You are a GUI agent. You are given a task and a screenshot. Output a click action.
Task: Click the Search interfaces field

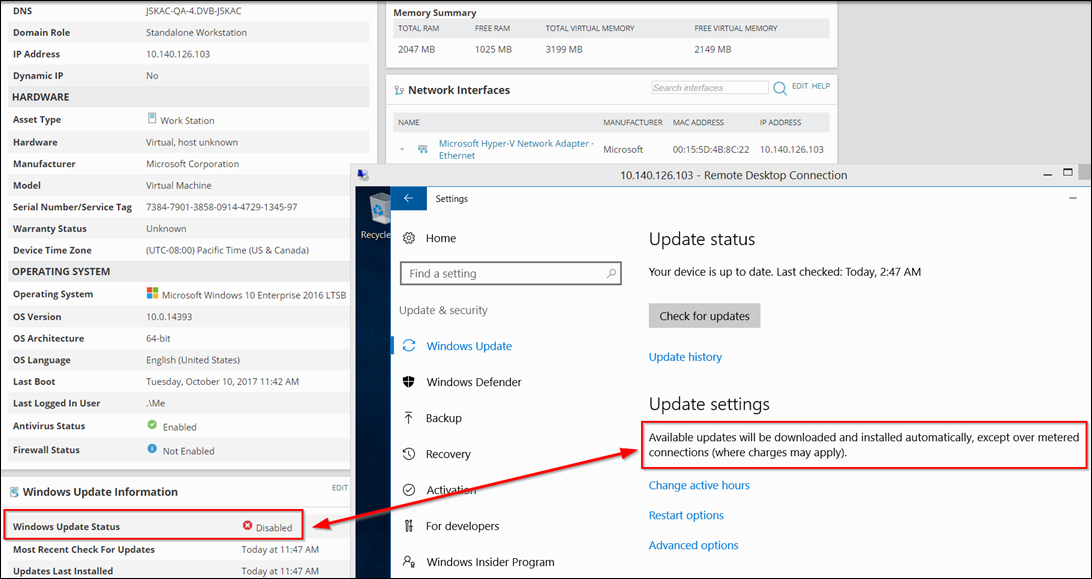click(x=710, y=87)
